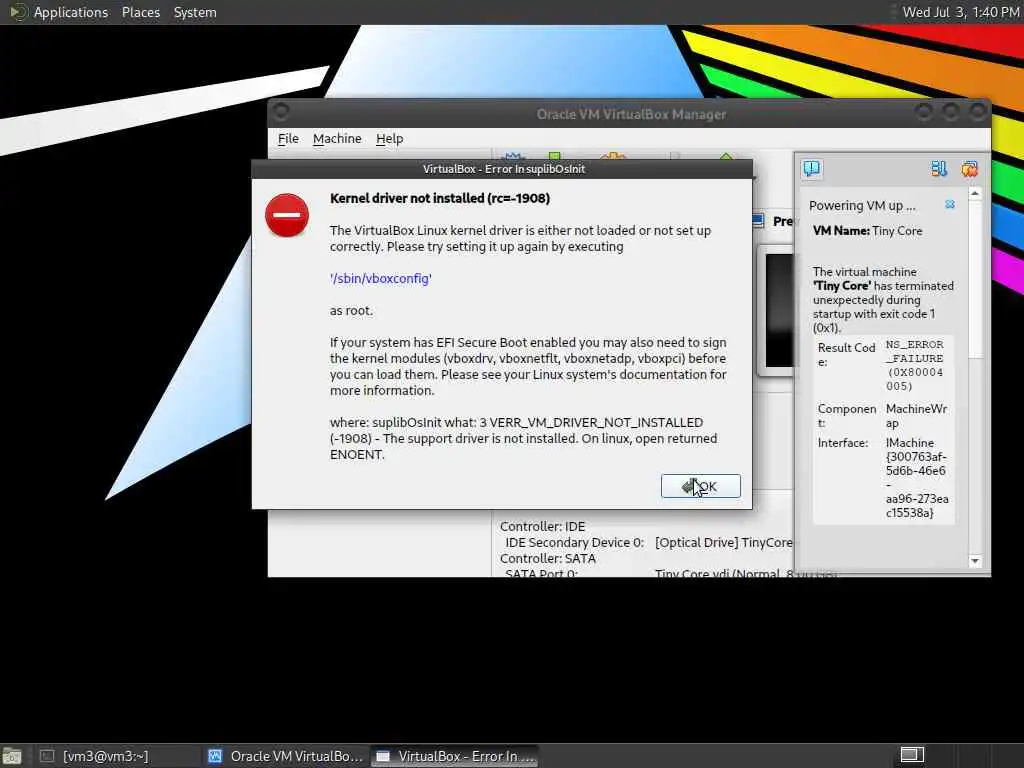Dismiss the 'Powering VM up' notification
1024x768 pixels.
[x=950, y=204]
